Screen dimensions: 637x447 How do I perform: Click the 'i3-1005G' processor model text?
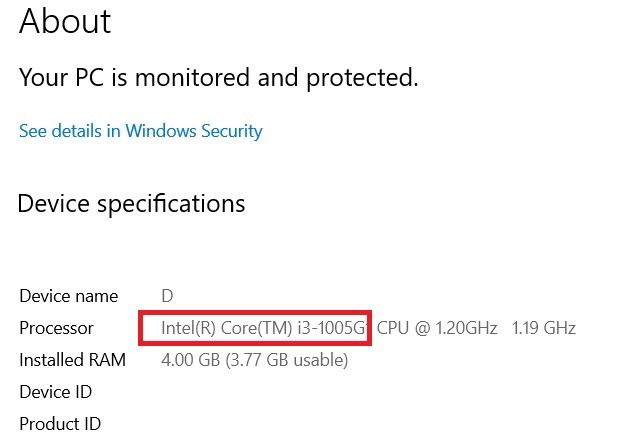pyautogui.click(x=332, y=328)
